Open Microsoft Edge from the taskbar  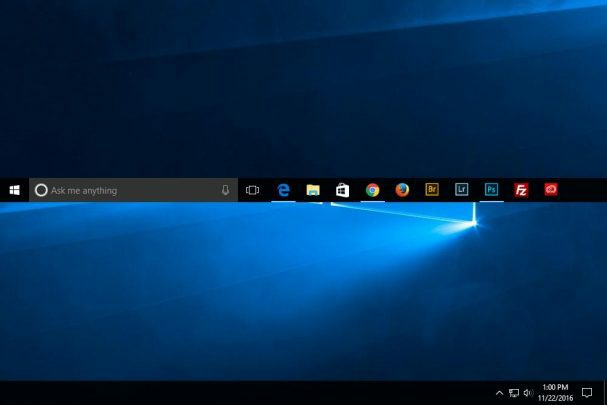click(x=283, y=190)
